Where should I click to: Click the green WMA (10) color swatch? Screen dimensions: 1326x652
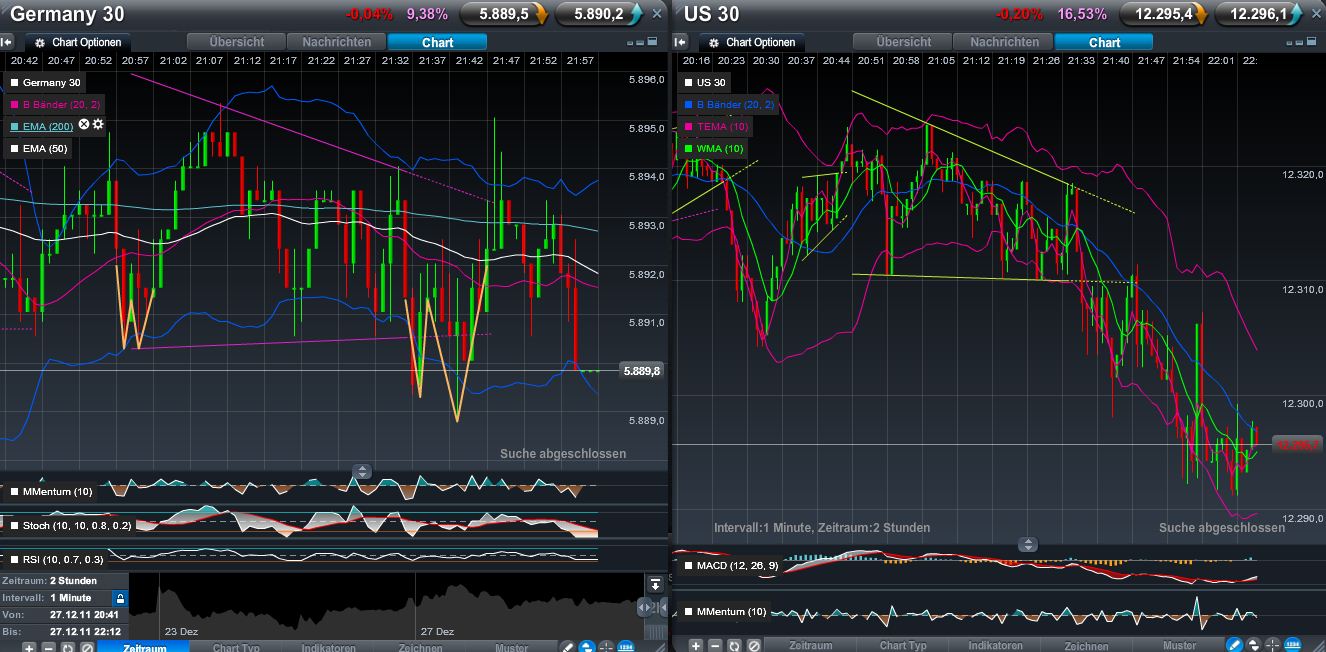[x=688, y=148]
